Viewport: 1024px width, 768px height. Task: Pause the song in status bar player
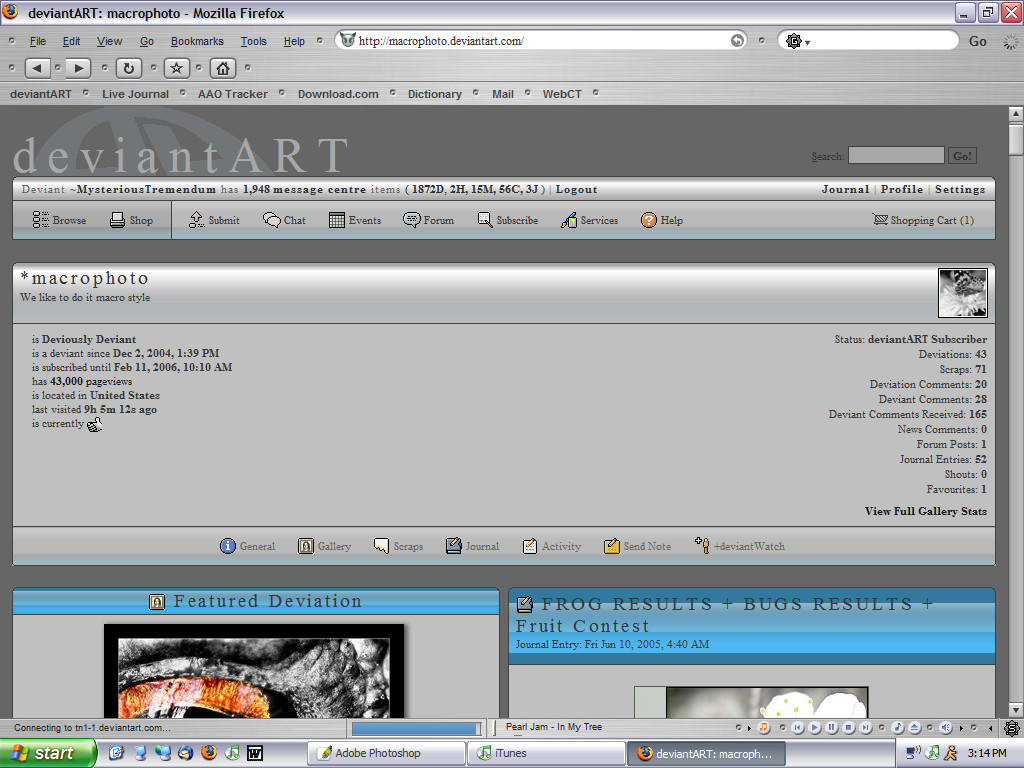[831, 727]
